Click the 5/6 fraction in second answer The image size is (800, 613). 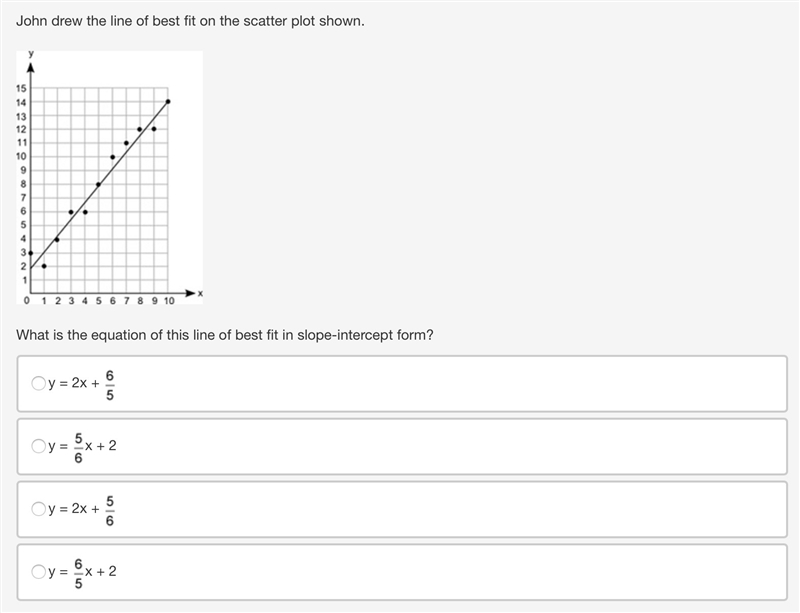tap(78, 448)
